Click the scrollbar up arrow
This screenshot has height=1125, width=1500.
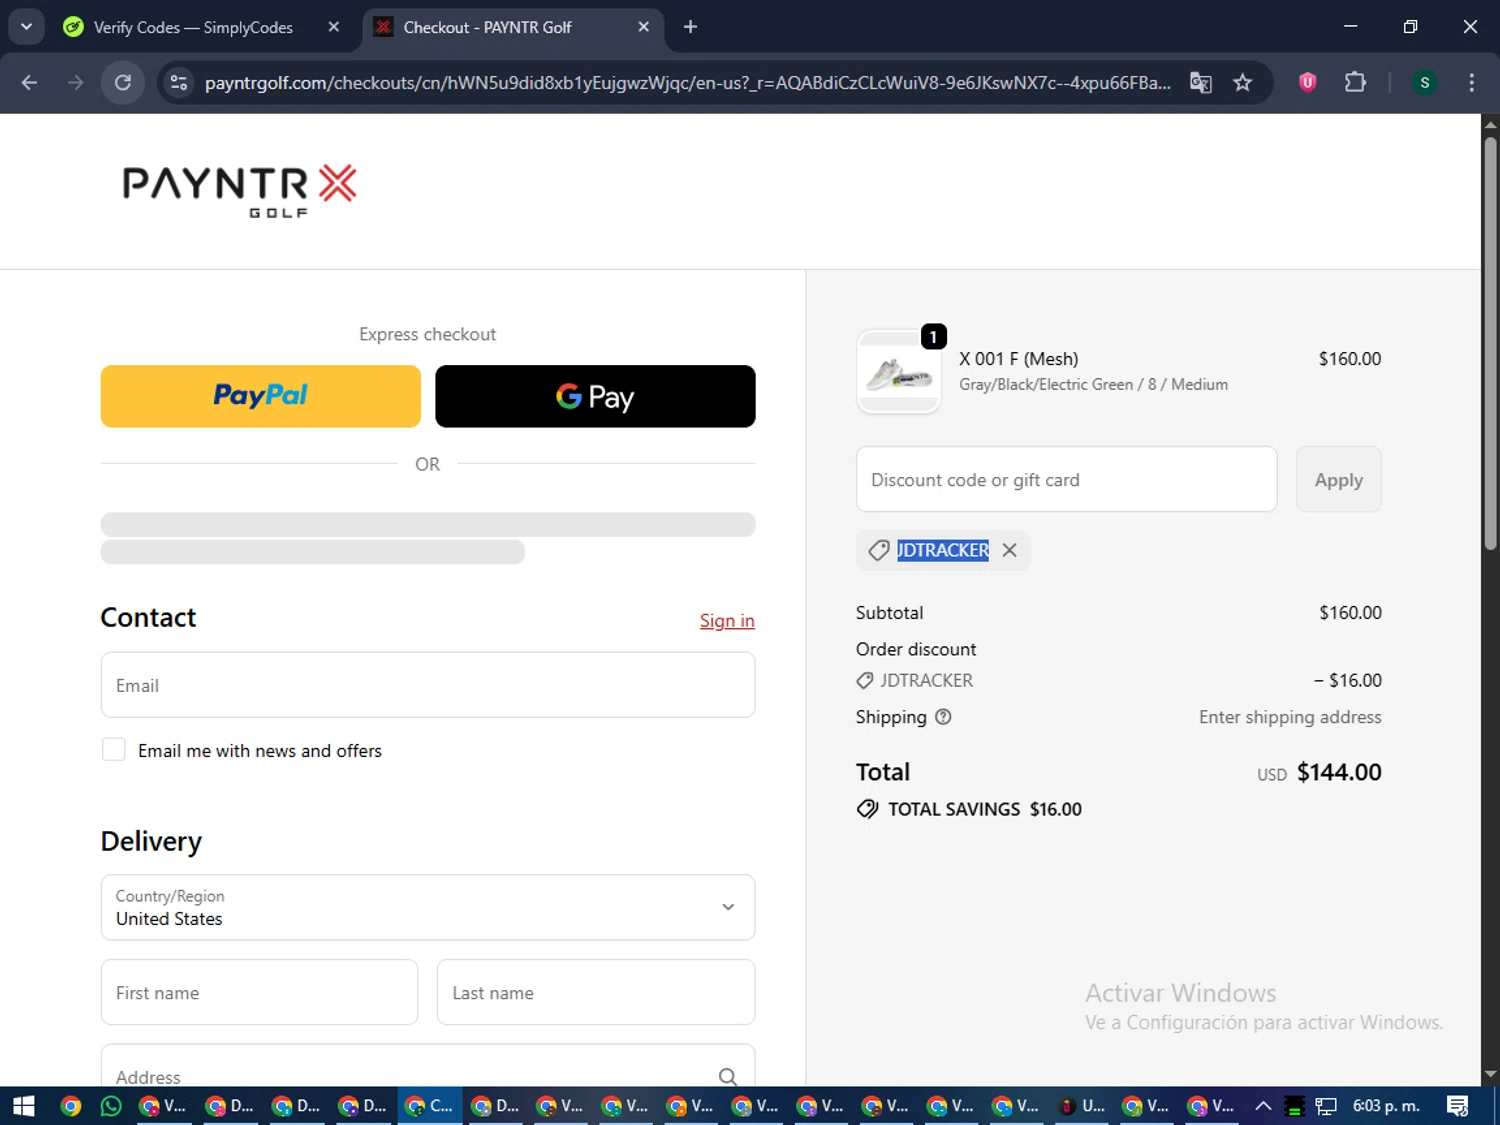(x=1490, y=125)
